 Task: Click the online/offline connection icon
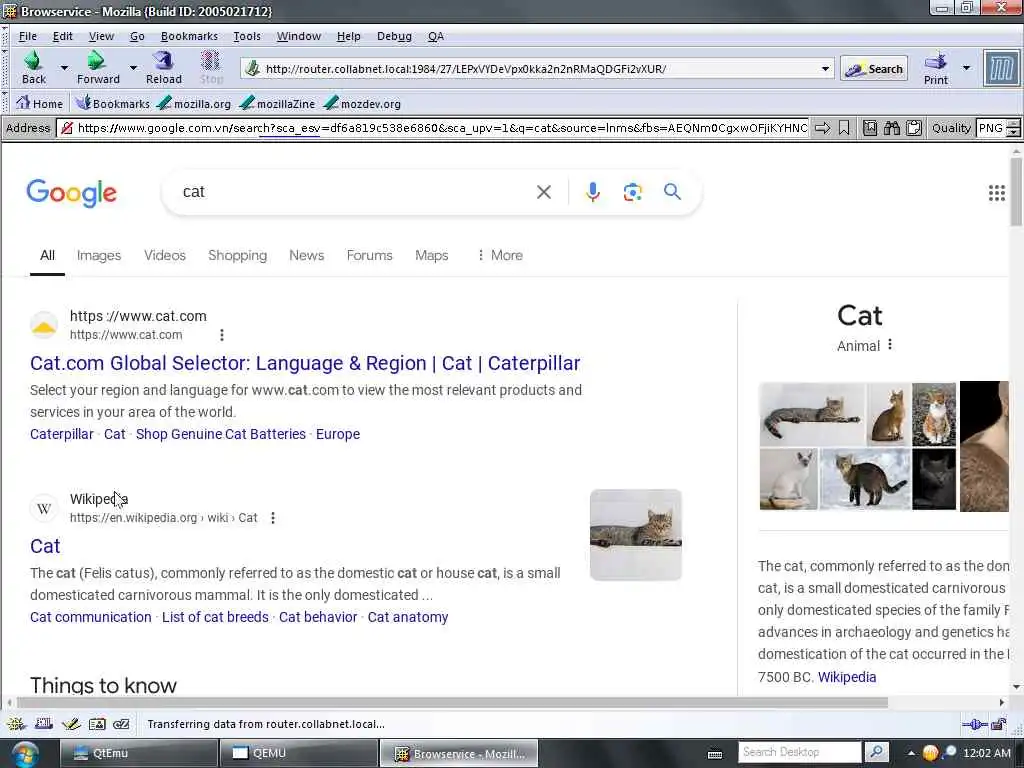point(975,724)
